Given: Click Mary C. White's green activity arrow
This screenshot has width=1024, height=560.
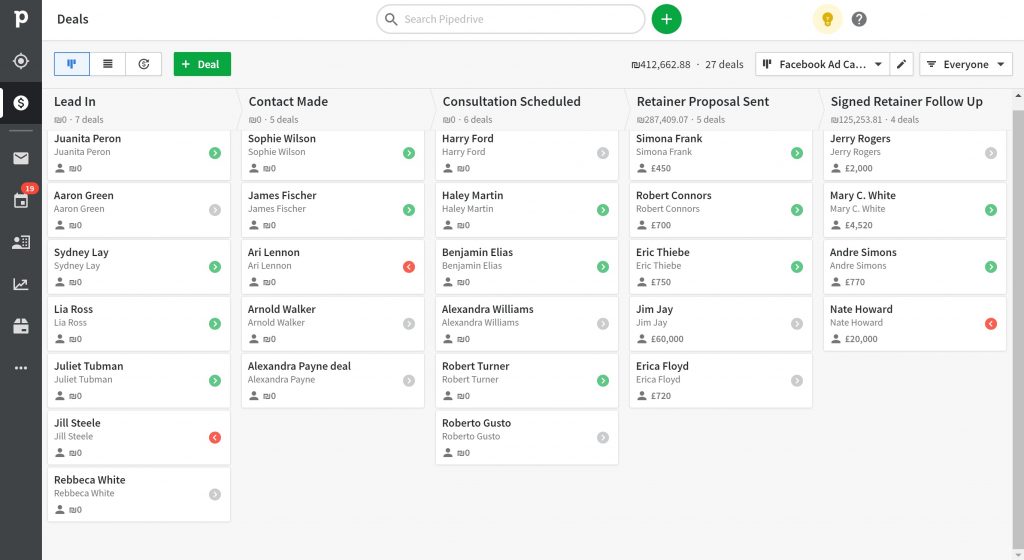Looking at the screenshot, I should 991,210.
